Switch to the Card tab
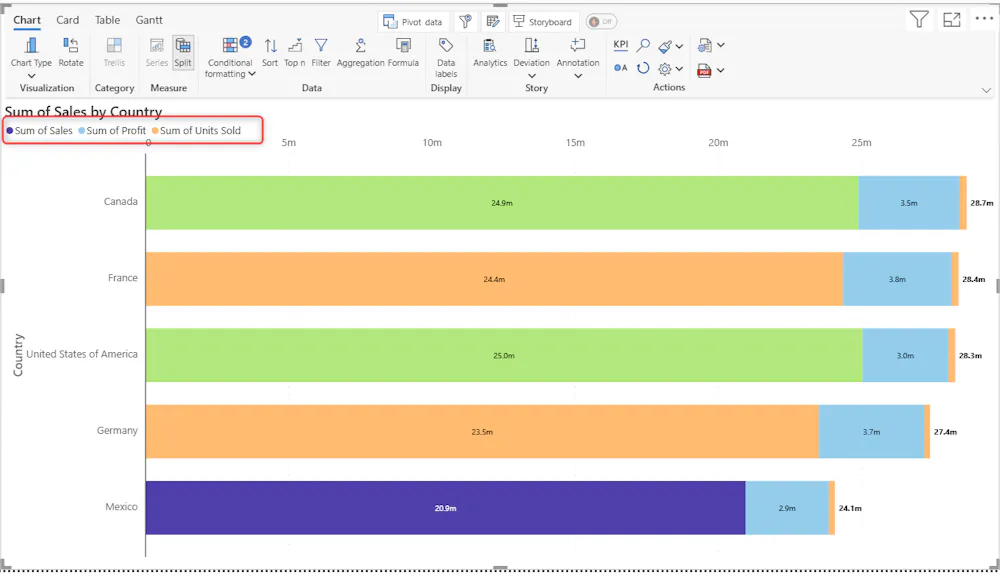The width and height of the screenshot is (1000, 577). coord(68,20)
